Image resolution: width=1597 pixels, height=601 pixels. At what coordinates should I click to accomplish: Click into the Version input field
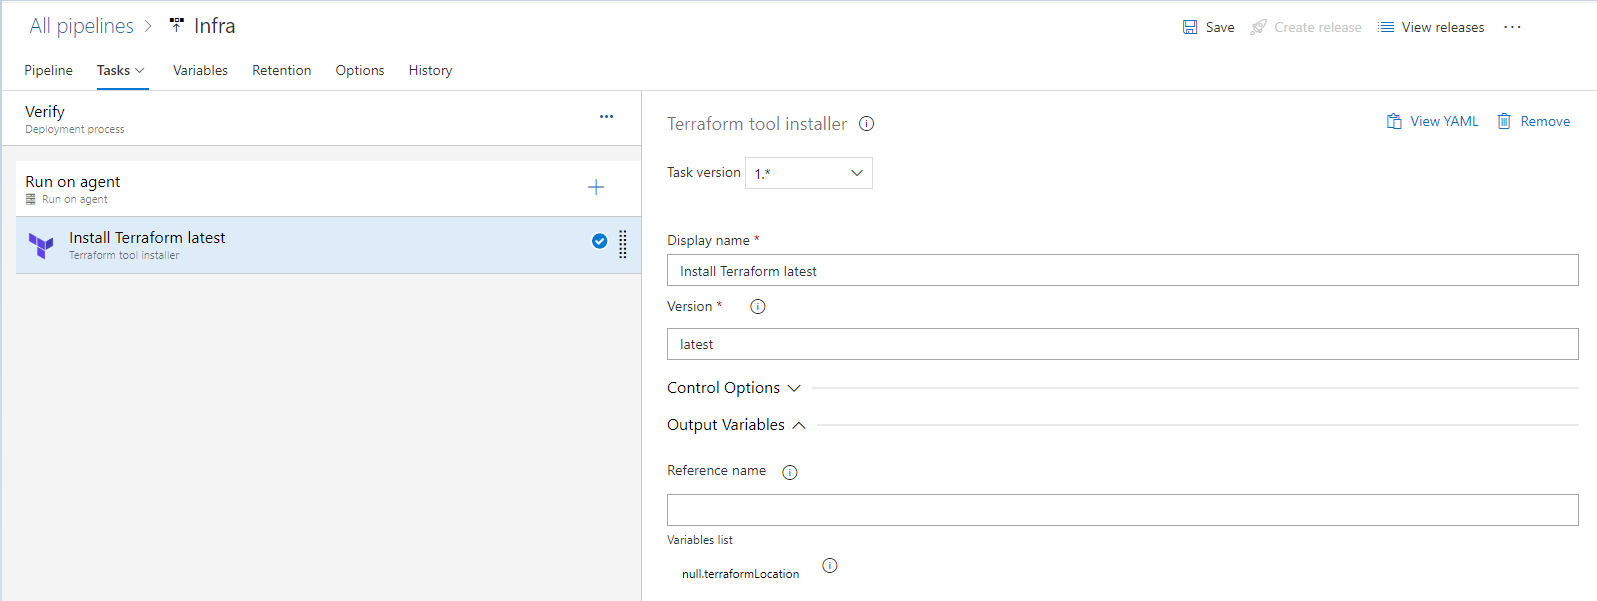(1123, 344)
